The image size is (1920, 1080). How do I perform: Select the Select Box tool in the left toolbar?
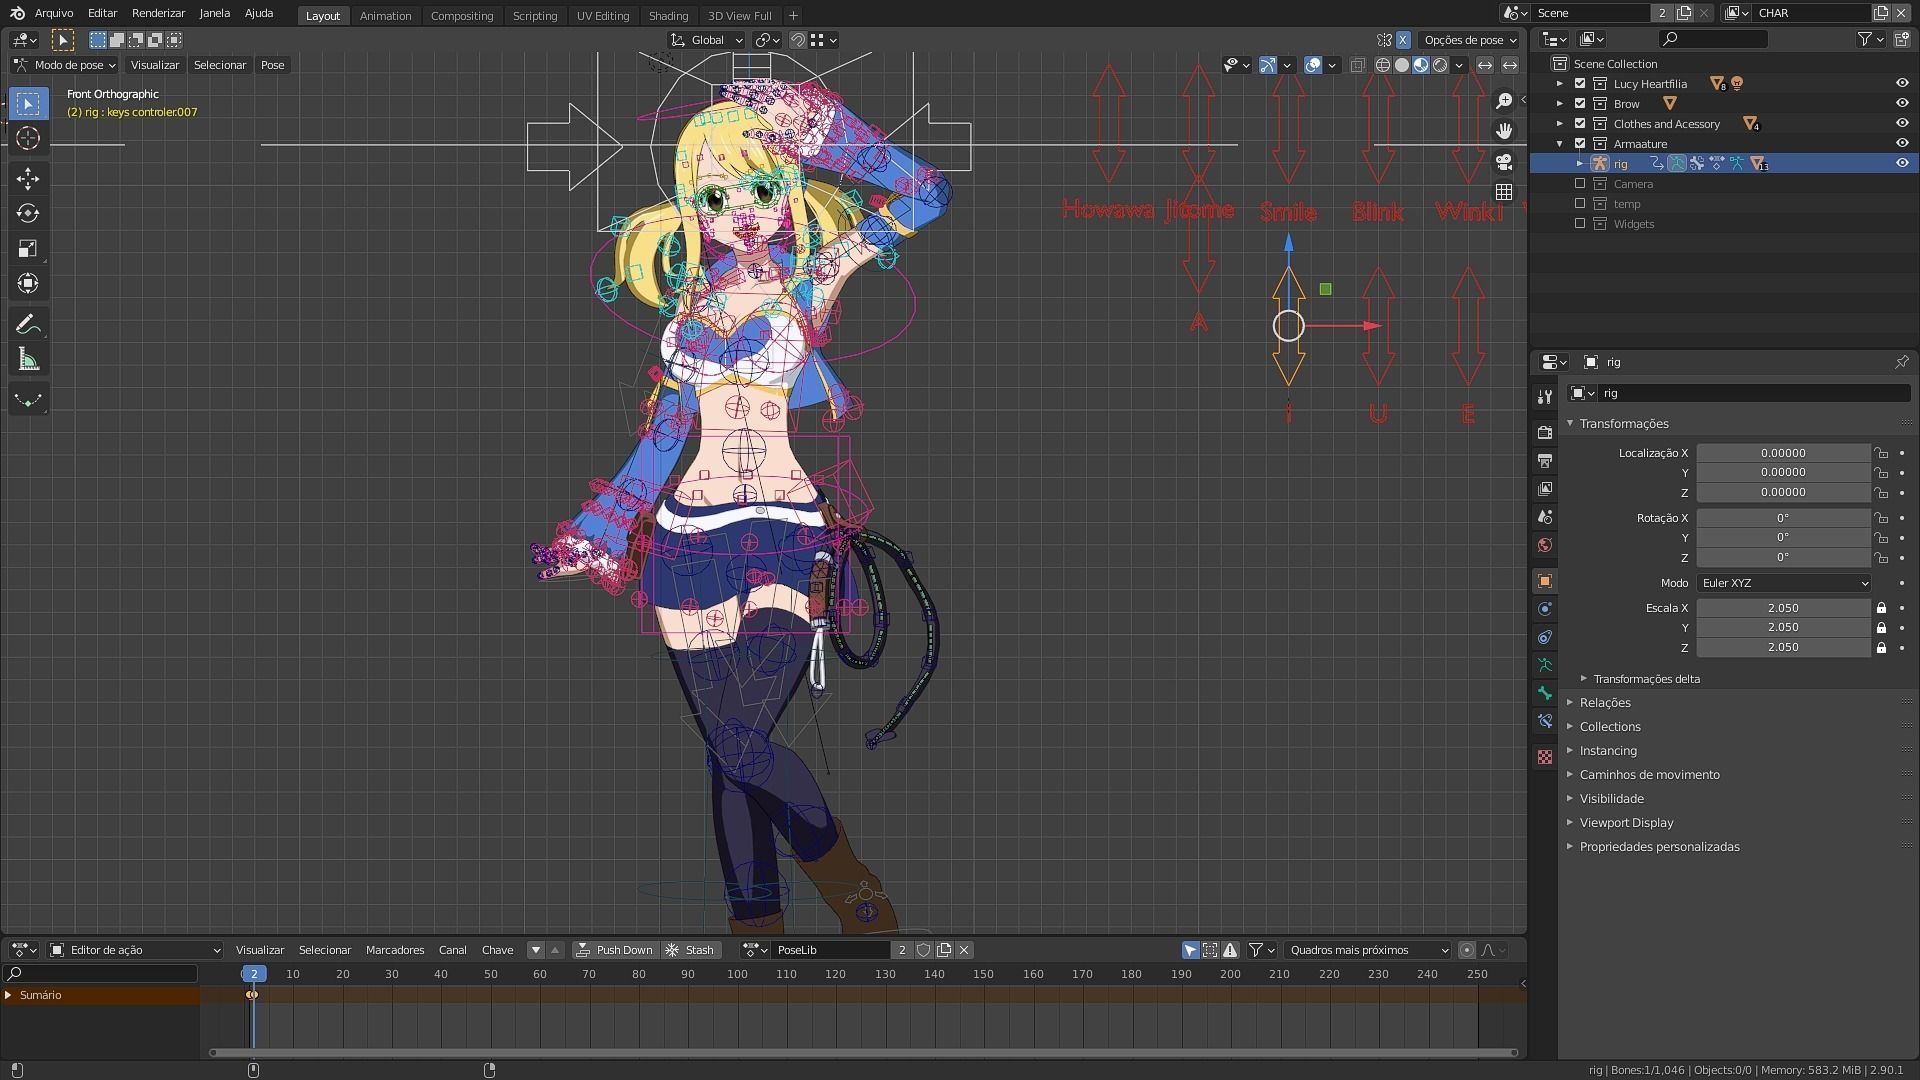(x=28, y=104)
